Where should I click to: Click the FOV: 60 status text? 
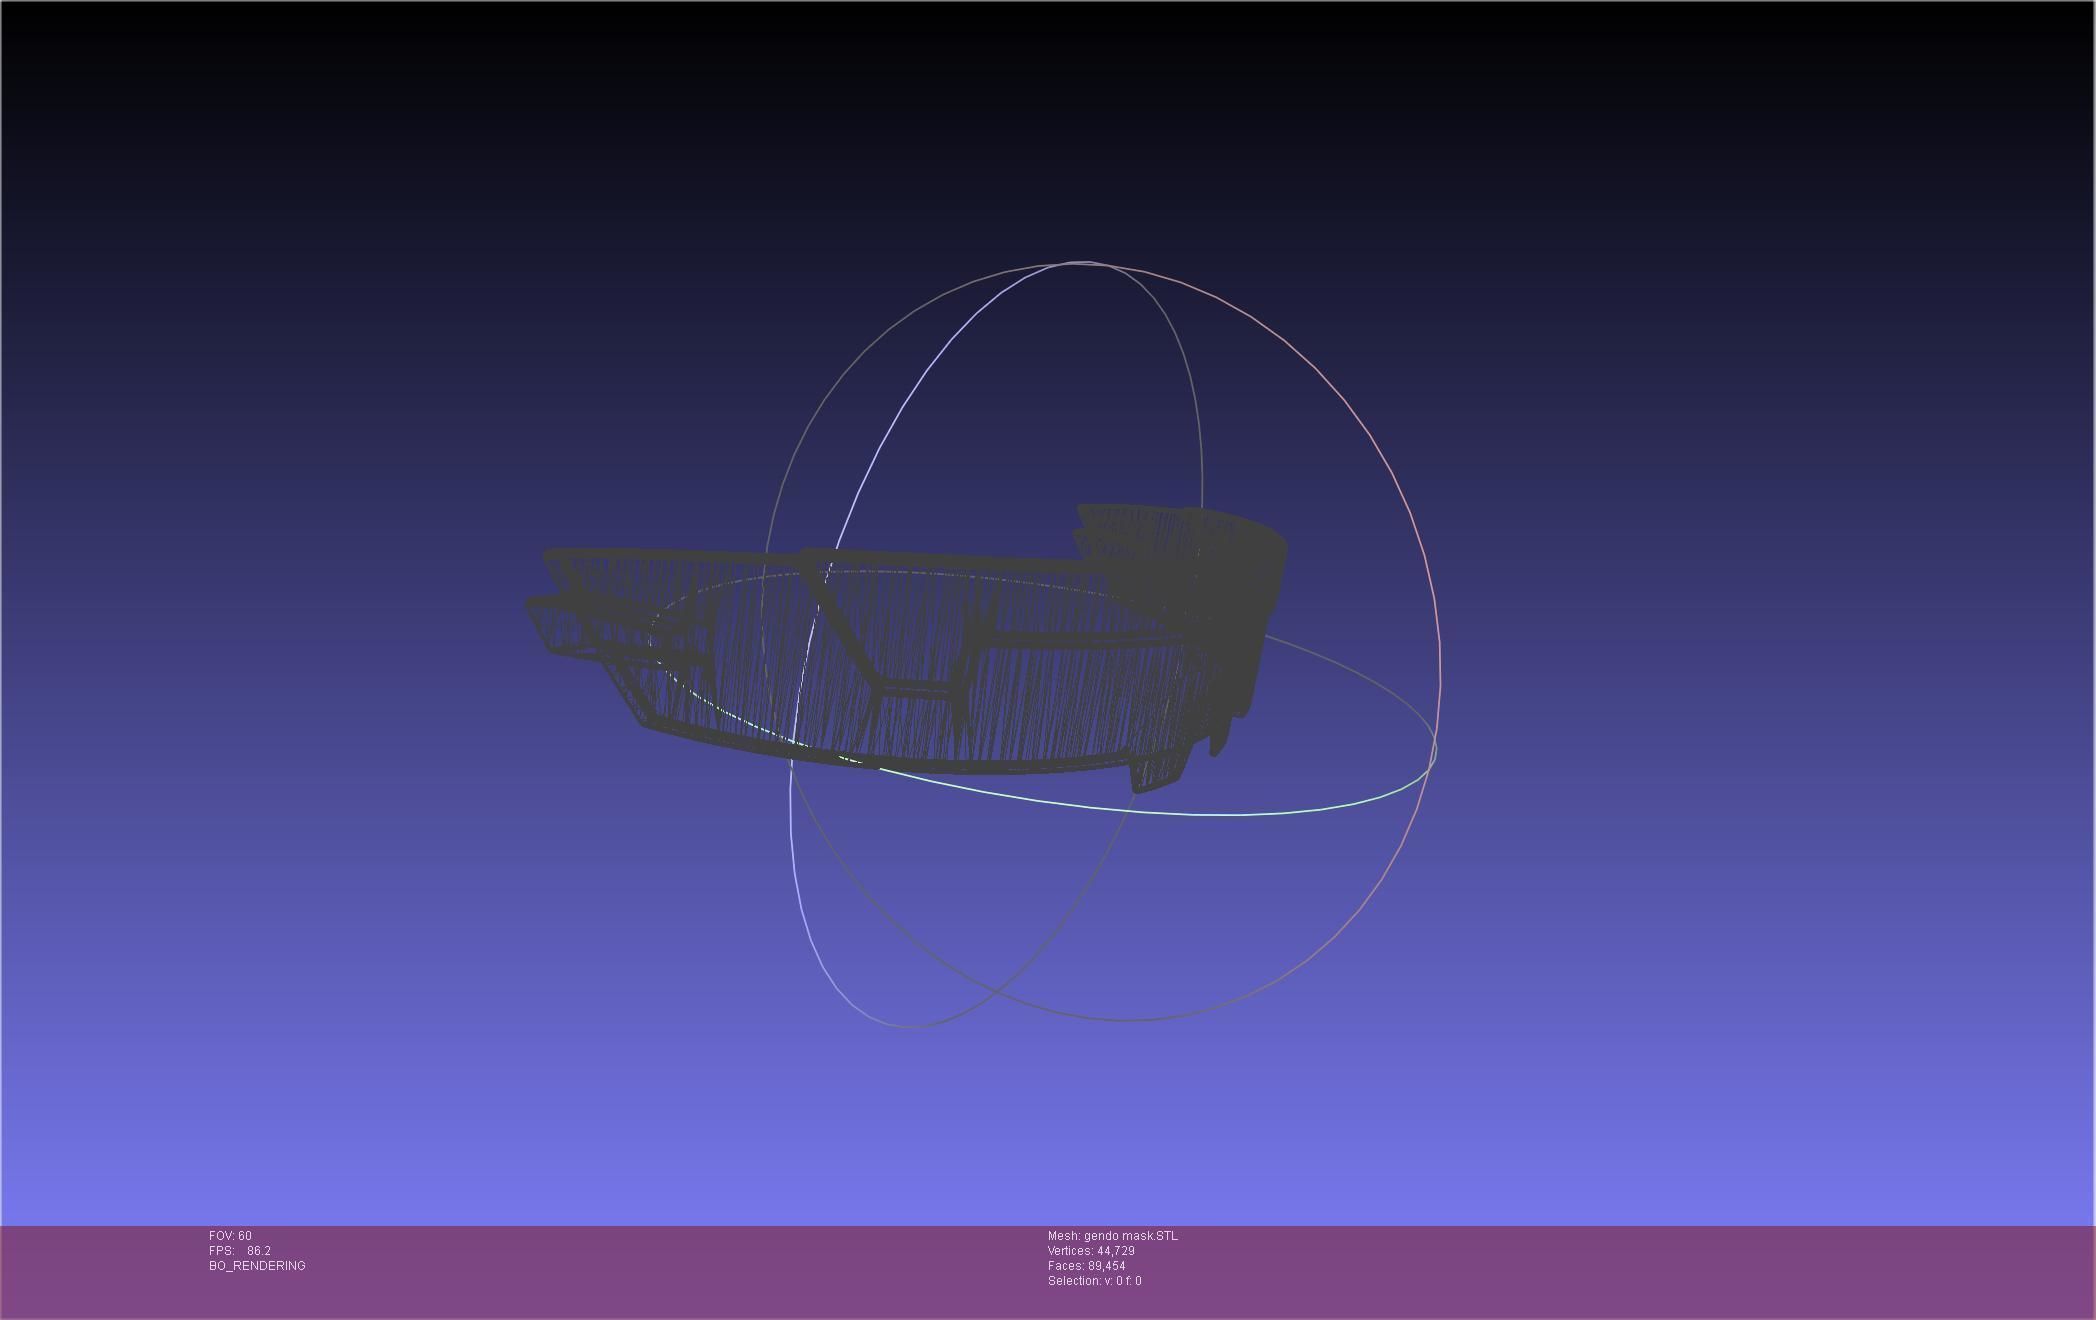(x=230, y=1236)
